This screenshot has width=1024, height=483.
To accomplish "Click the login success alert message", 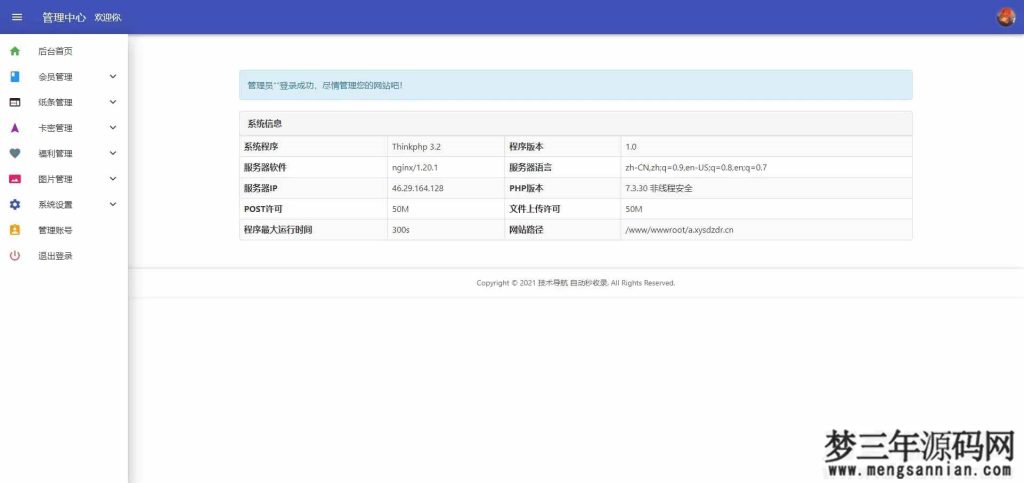I will click(575, 85).
